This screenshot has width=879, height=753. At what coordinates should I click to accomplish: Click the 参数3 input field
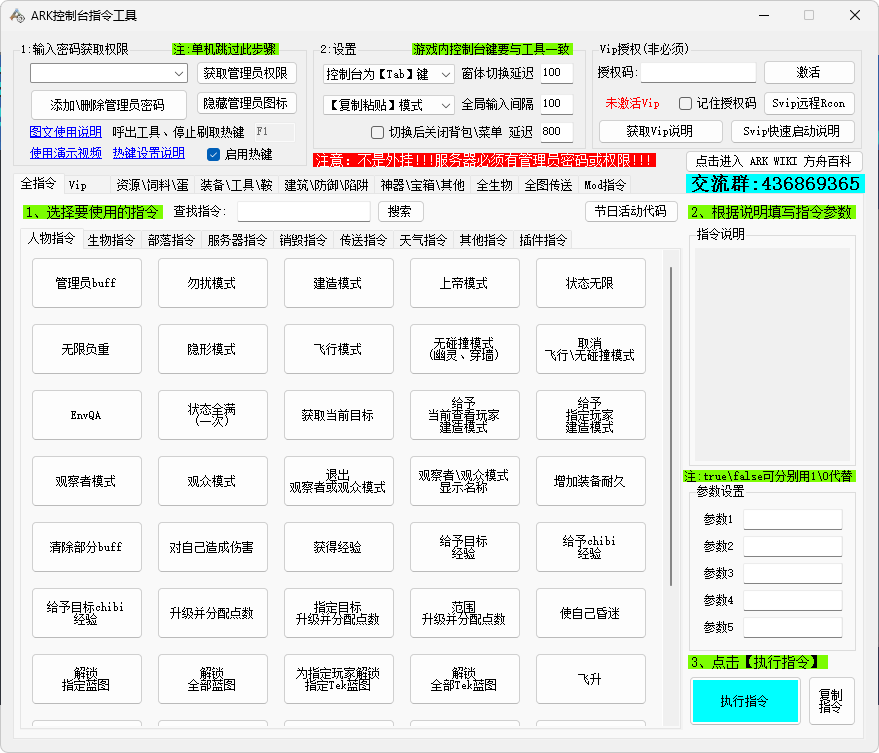point(793,573)
